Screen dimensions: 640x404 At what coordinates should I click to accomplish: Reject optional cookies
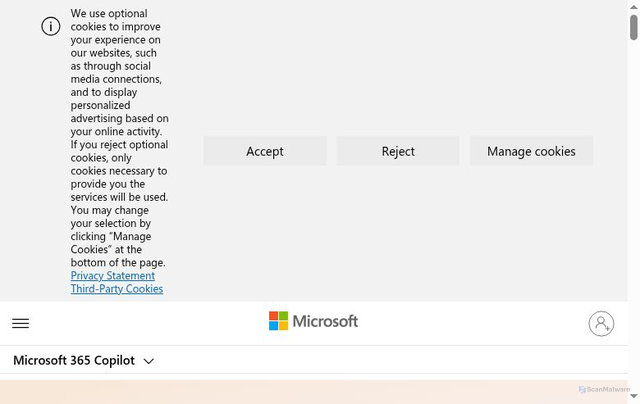click(398, 151)
